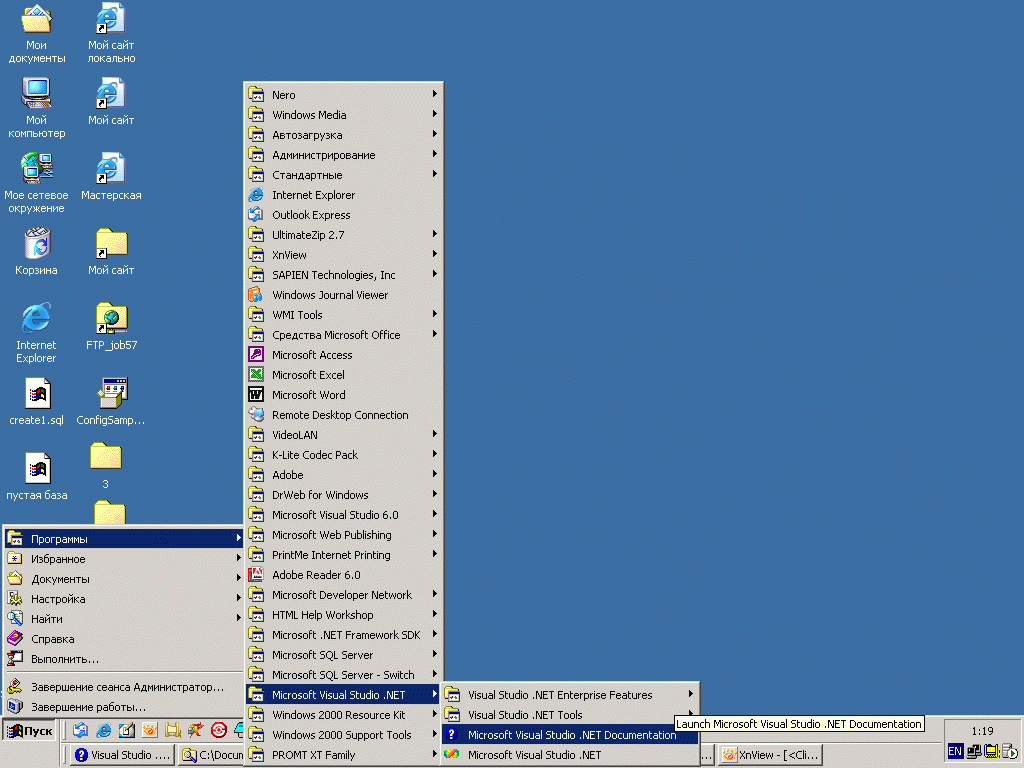Launch Microsoft Access from Programs menu
This screenshot has width=1024, height=768.
click(344, 355)
